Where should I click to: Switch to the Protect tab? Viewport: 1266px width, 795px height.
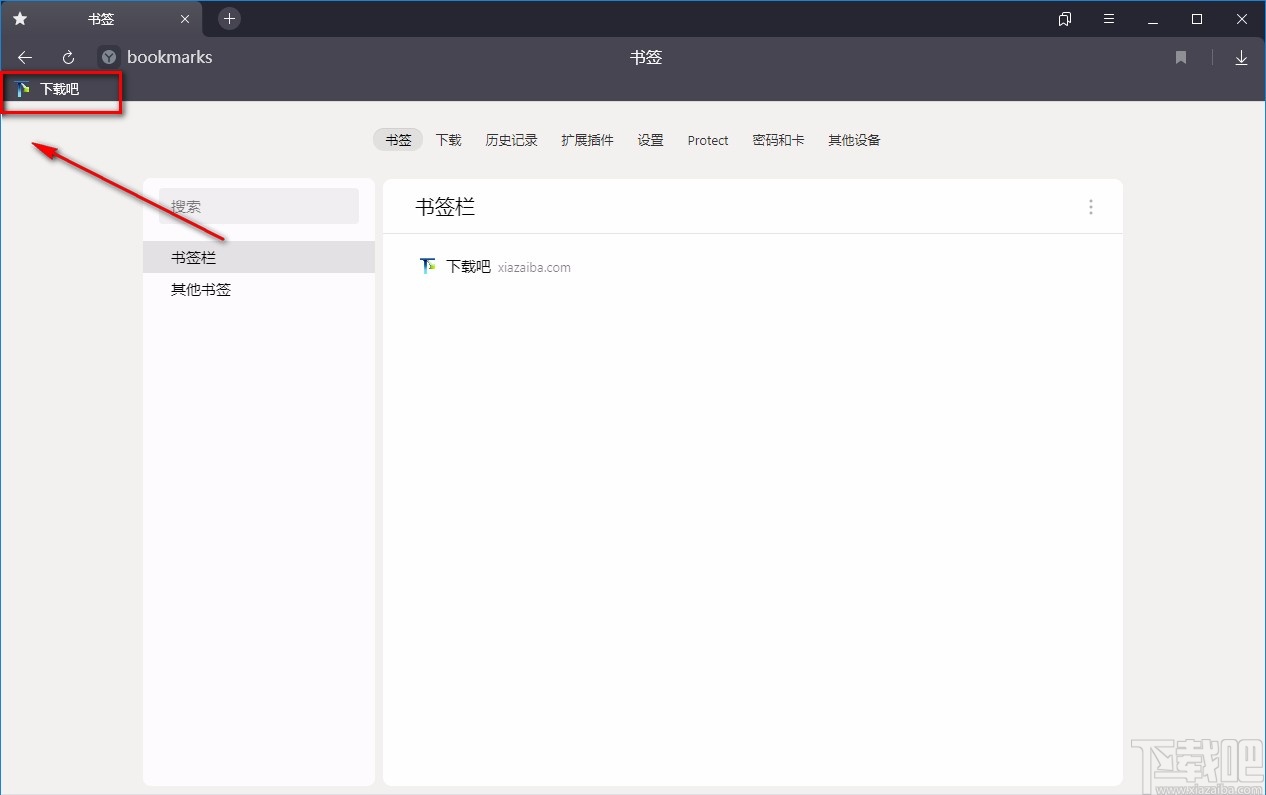pyautogui.click(x=707, y=140)
